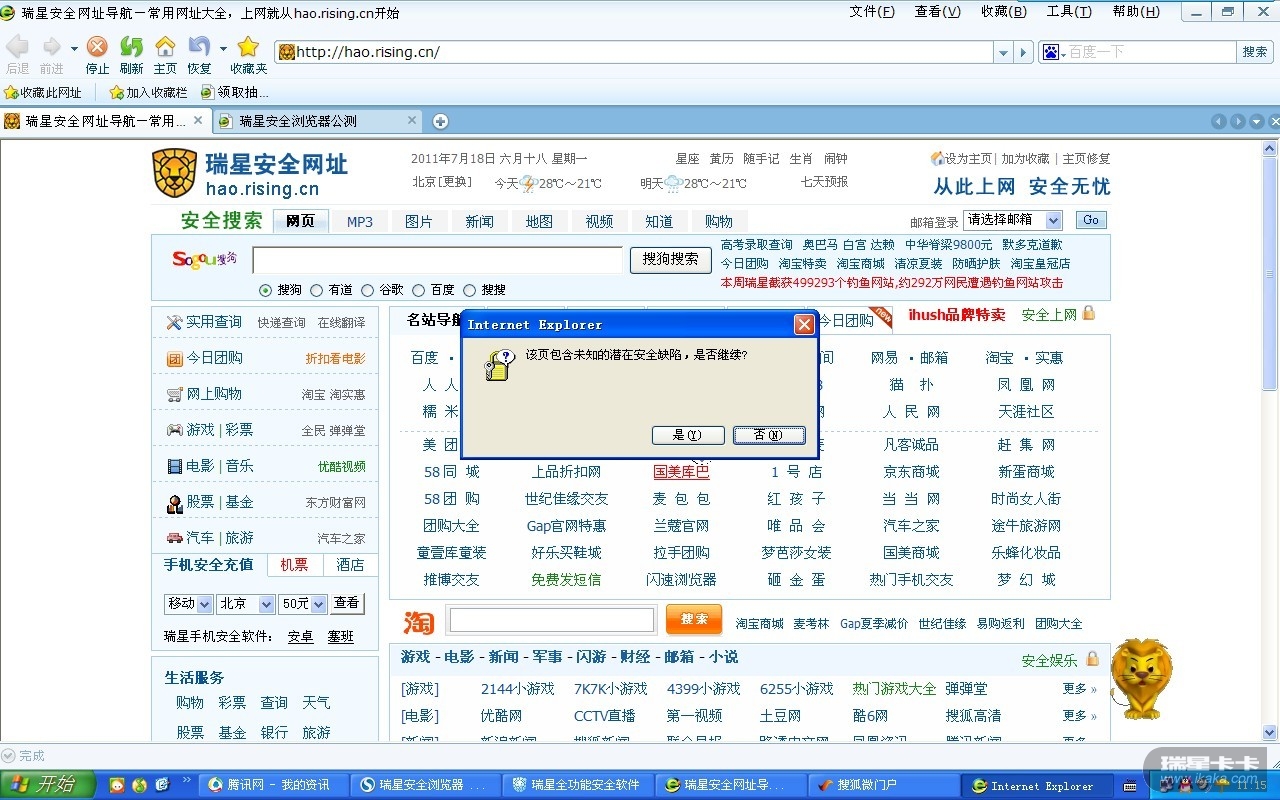Click 否(N) in the Internet Explorer dialog
Image resolution: width=1280 pixels, height=800 pixels.
(x=769, y=435)
